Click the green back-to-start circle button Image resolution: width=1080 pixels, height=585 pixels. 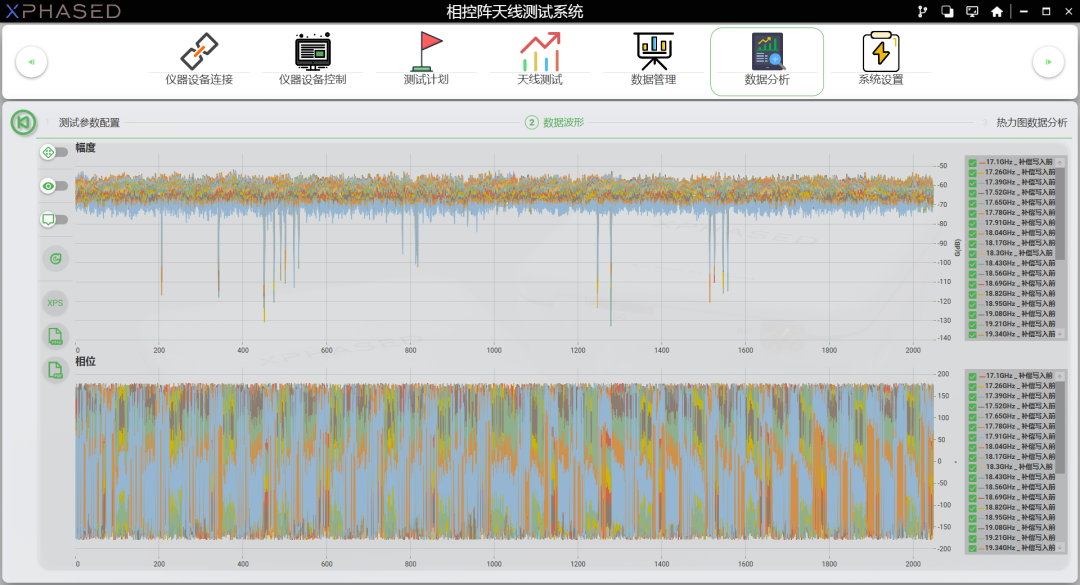(x=23, y=123)
